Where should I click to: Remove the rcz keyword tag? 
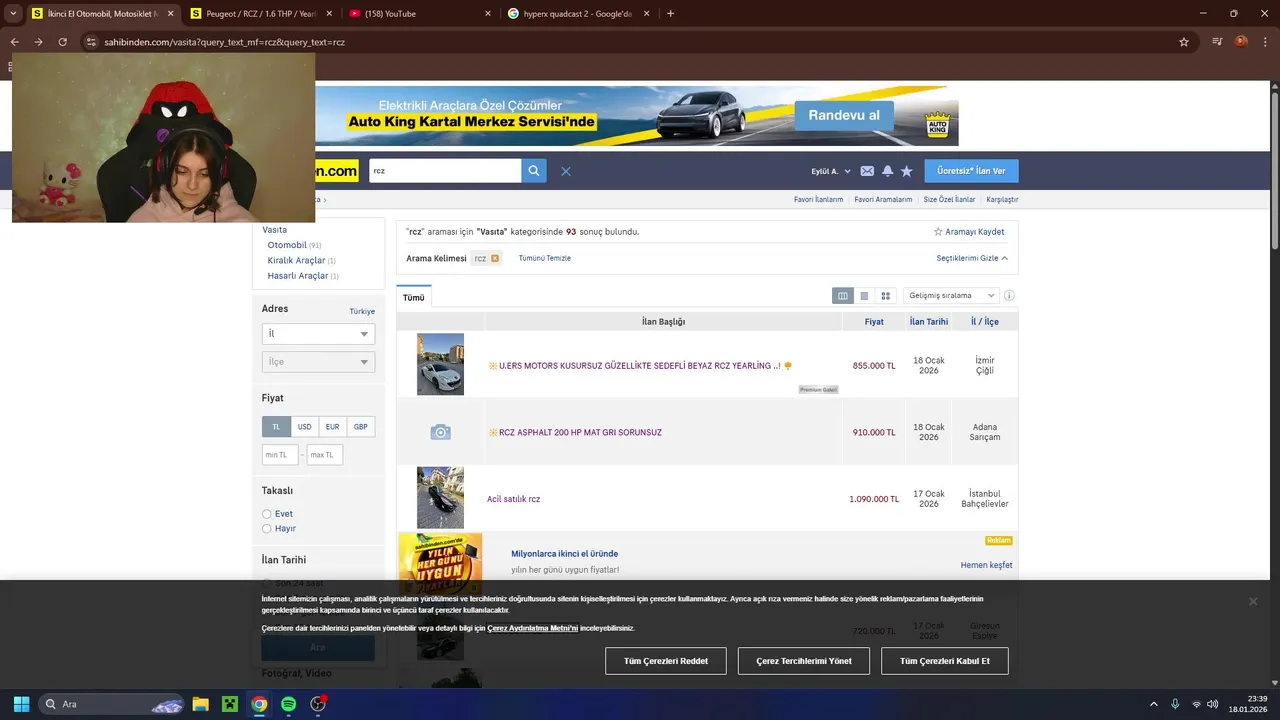point(495,258)
